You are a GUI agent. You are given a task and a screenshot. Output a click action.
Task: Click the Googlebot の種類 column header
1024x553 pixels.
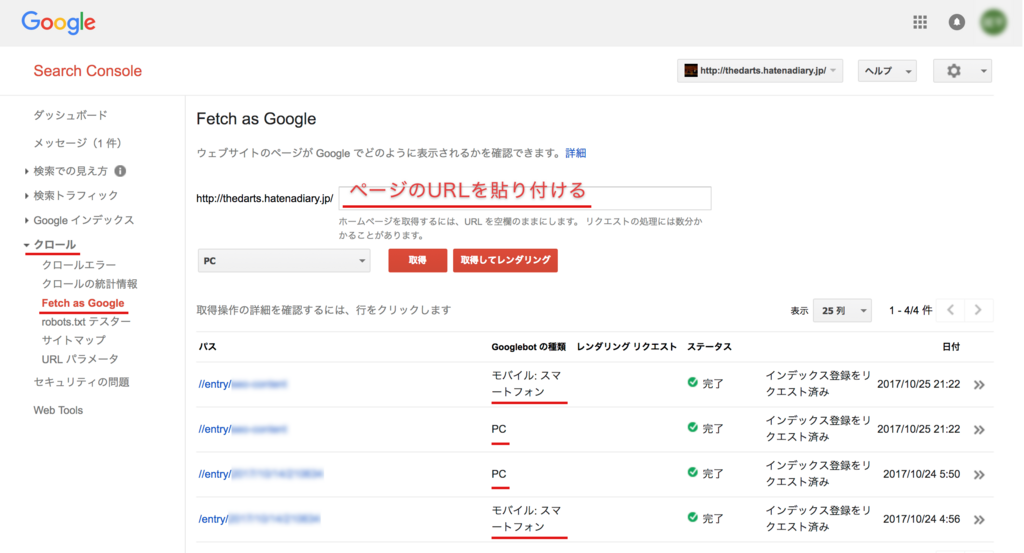pyautogui.click(x=528, y=347)
